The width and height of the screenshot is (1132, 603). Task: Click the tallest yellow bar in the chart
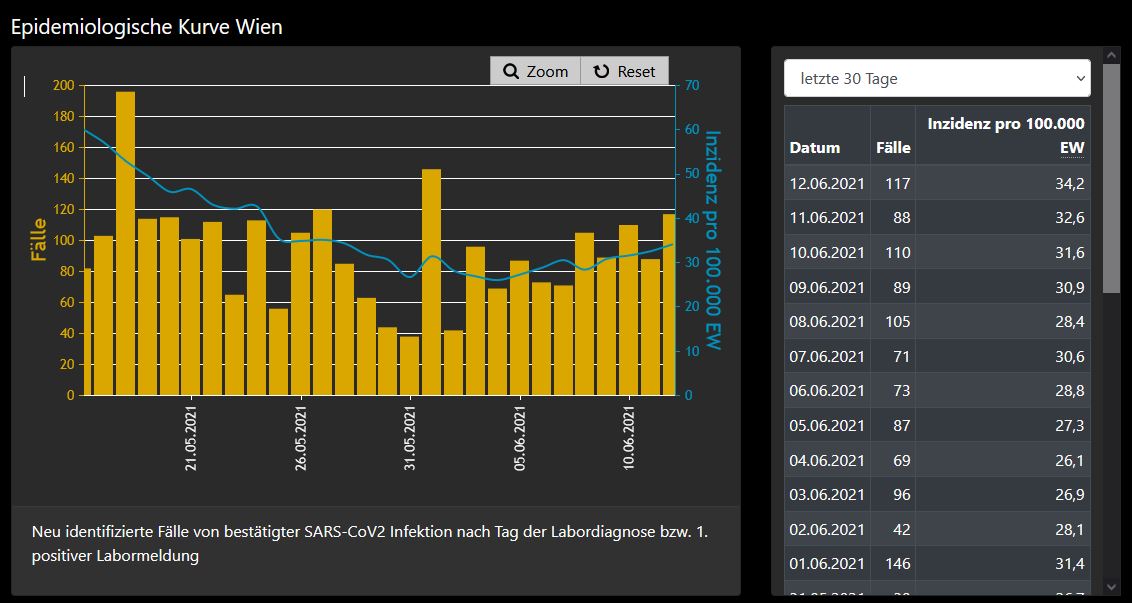[126, 243]
